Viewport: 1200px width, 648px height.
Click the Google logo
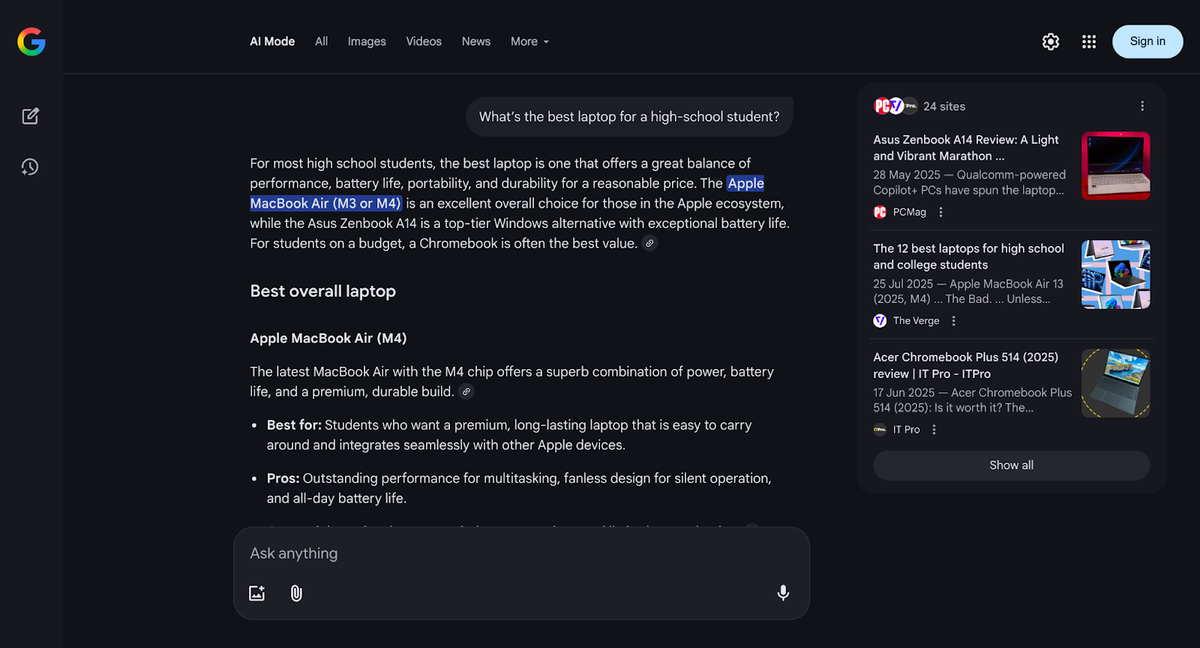pos(30,42)
